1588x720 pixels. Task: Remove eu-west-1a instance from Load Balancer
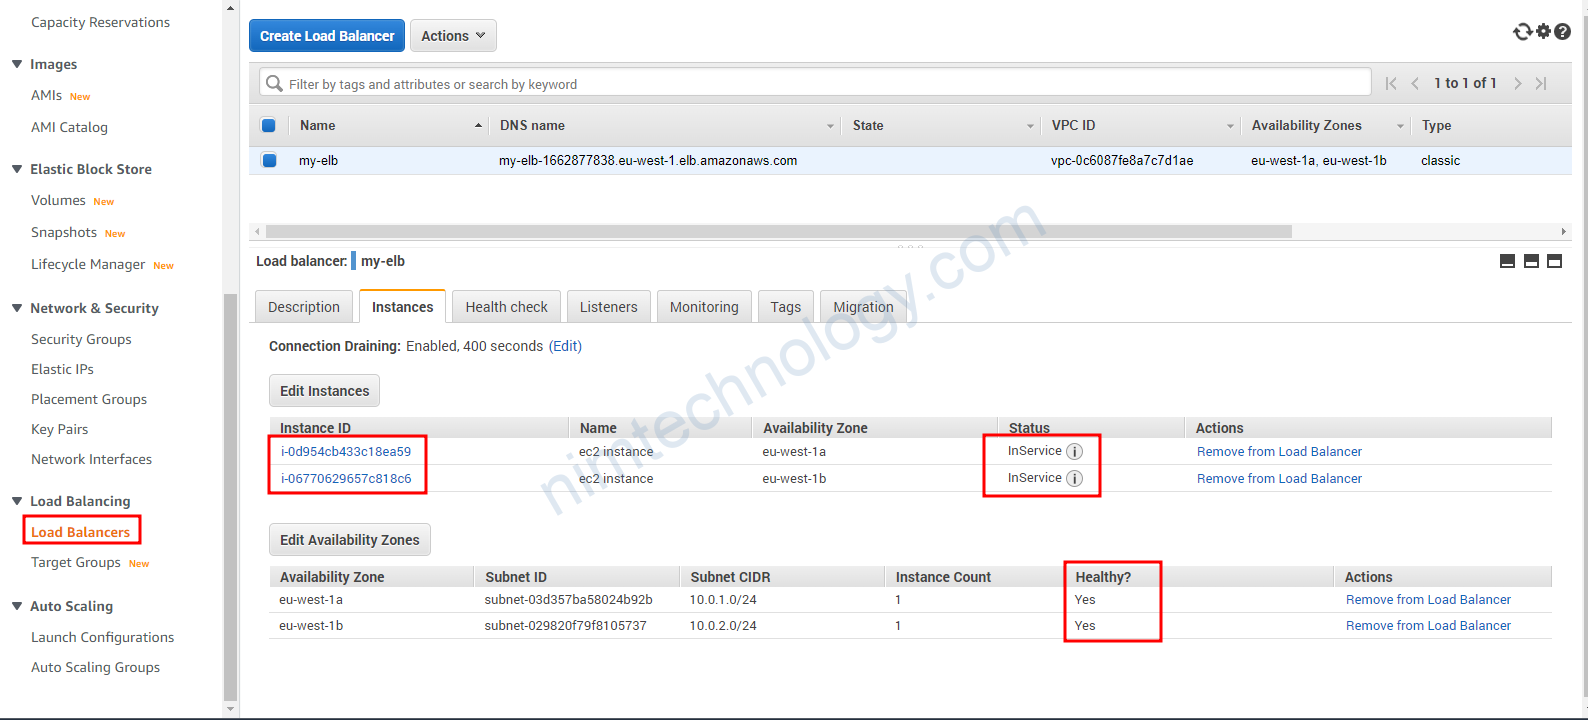pos(1279,451)
